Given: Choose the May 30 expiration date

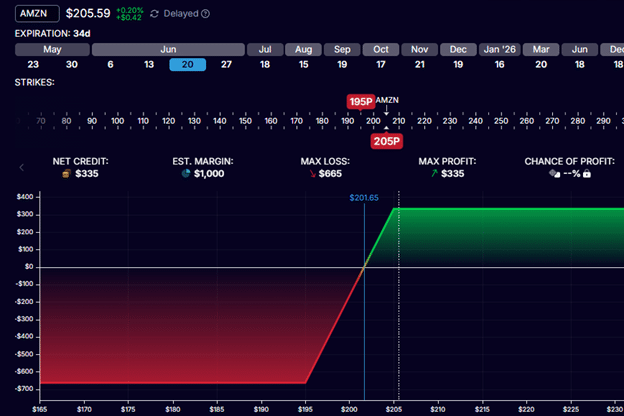Looking at the screenshot, I should [72, 65].
